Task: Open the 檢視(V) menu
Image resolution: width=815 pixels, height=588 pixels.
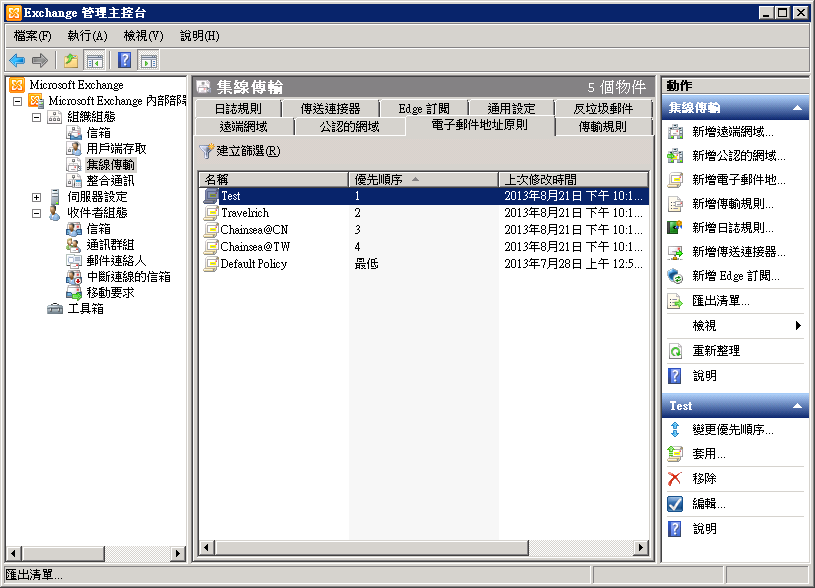Action: point(143,36)
